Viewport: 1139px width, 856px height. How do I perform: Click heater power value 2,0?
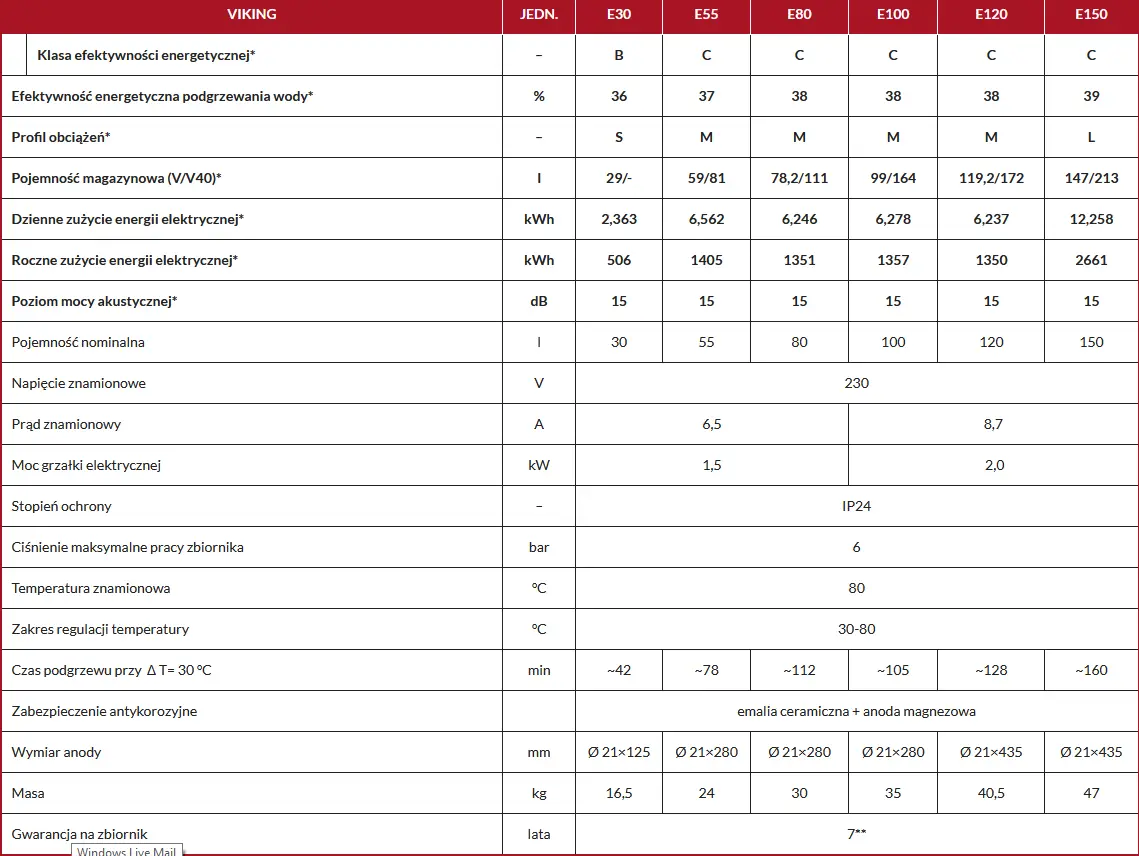point(994,466)
